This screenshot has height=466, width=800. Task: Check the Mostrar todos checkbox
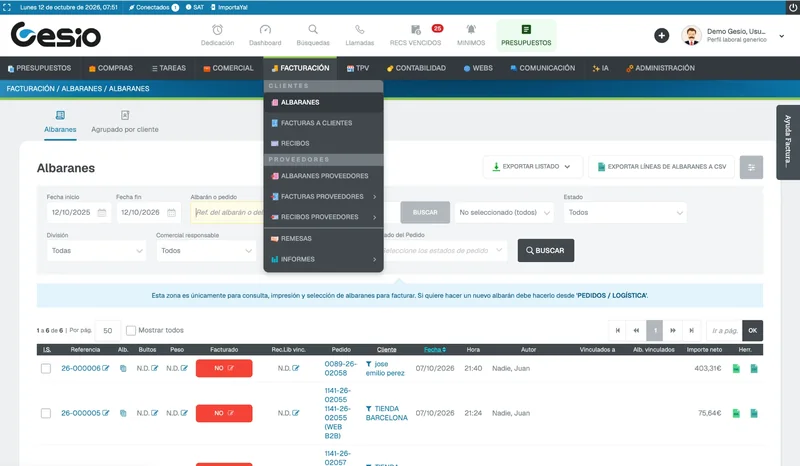pyautogui.click(x=131, y=330)
